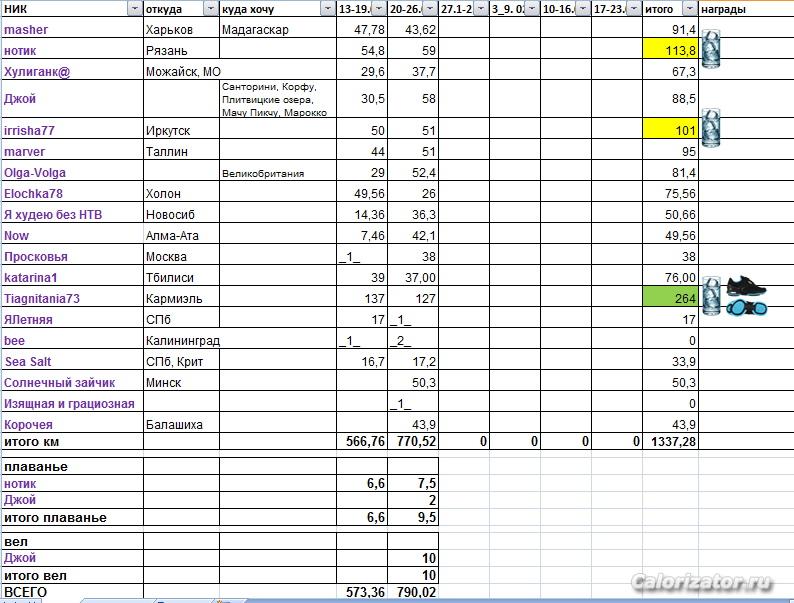794x603 pixels.
Task: Open the откуда column filter dropdown
Action: coord(210,9)
